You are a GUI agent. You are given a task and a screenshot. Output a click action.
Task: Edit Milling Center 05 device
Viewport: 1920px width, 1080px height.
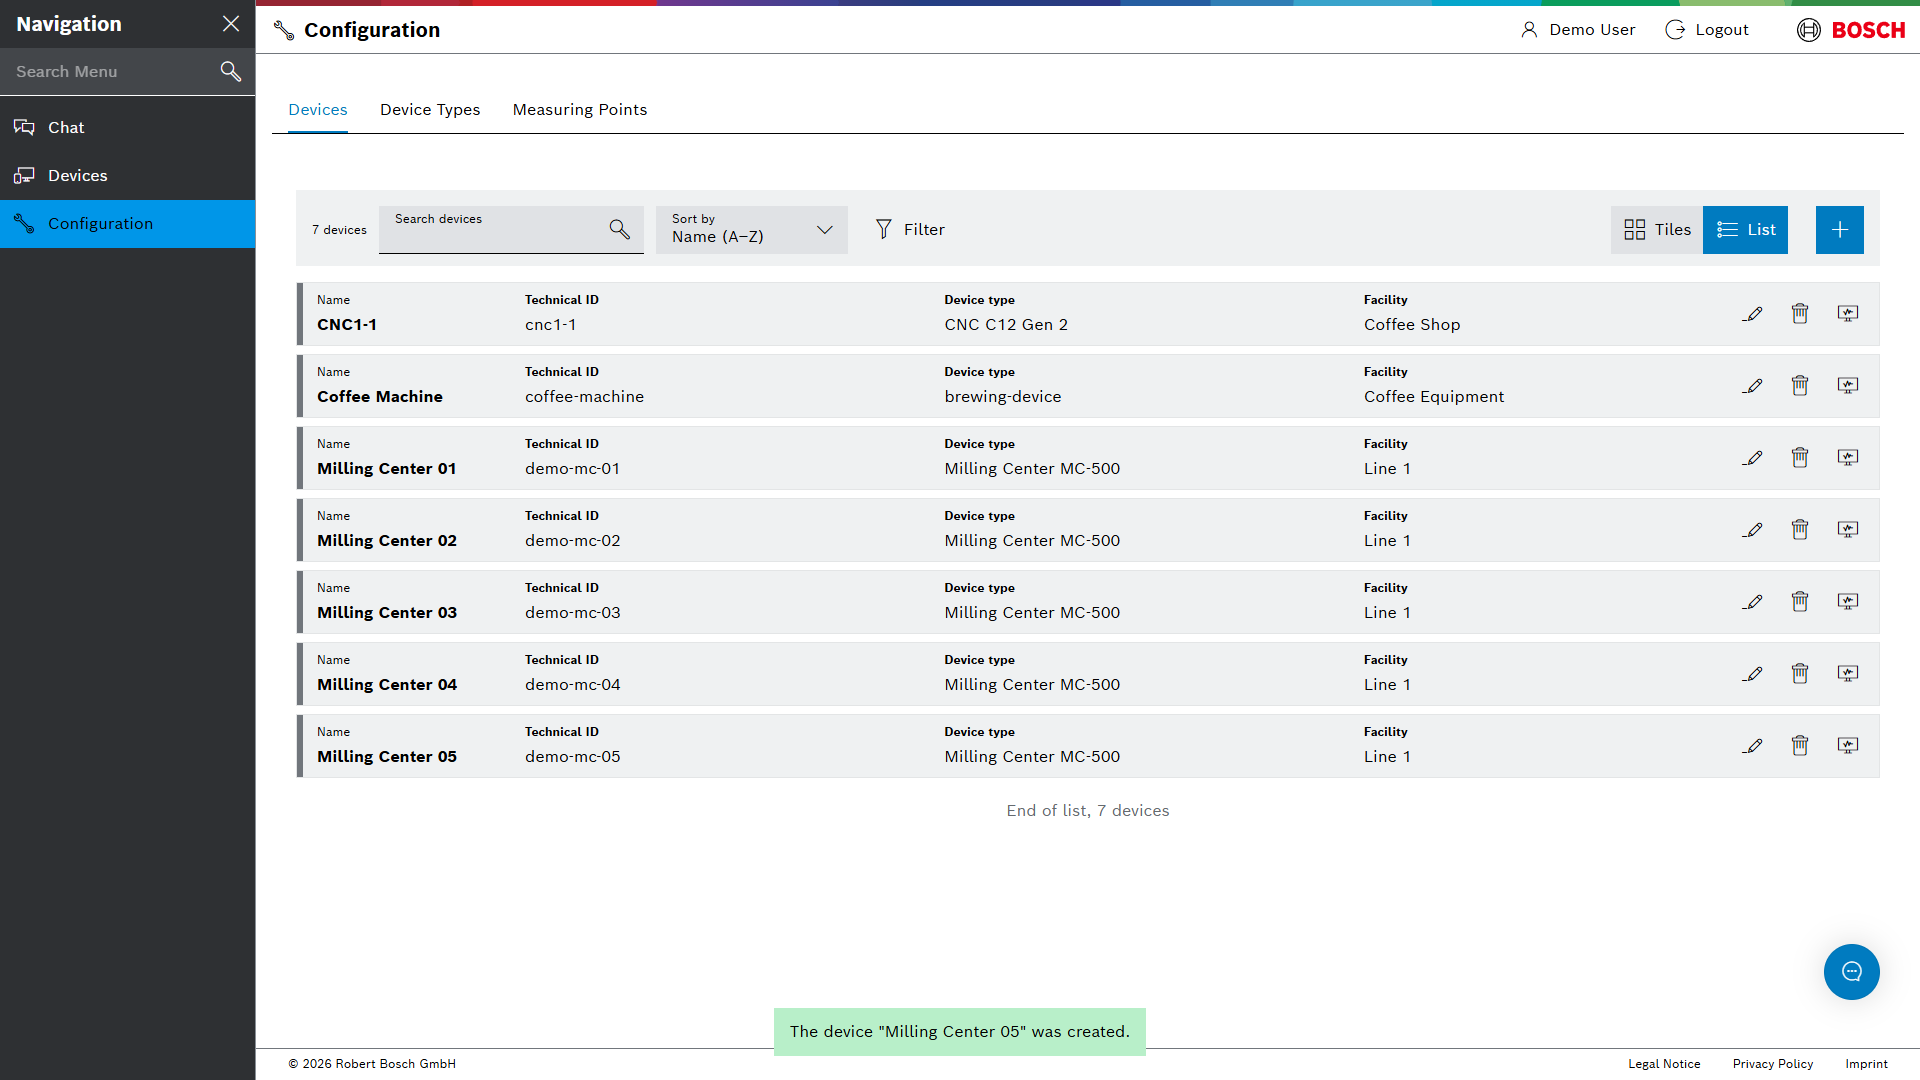pos(1752,746)
